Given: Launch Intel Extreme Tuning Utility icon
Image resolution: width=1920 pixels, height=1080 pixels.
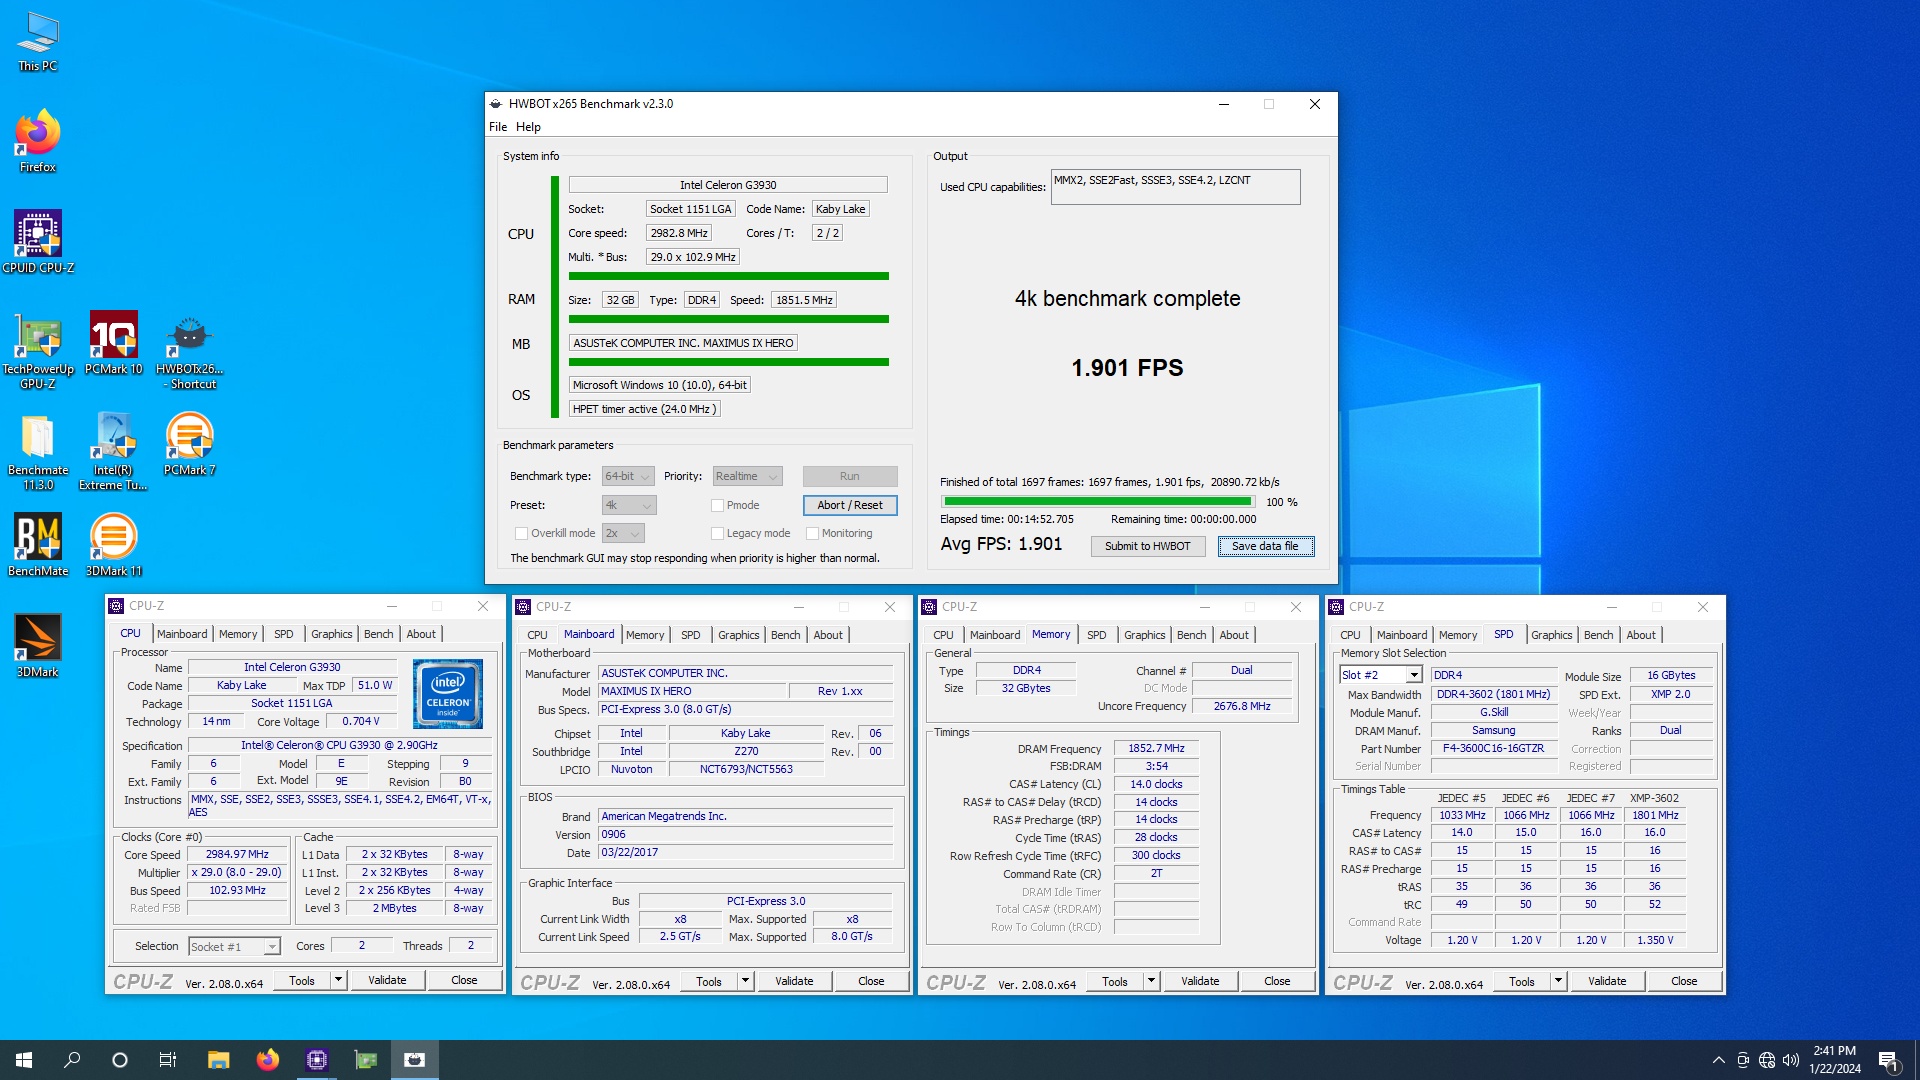Looking at the screenshot, I should (113, 452).
